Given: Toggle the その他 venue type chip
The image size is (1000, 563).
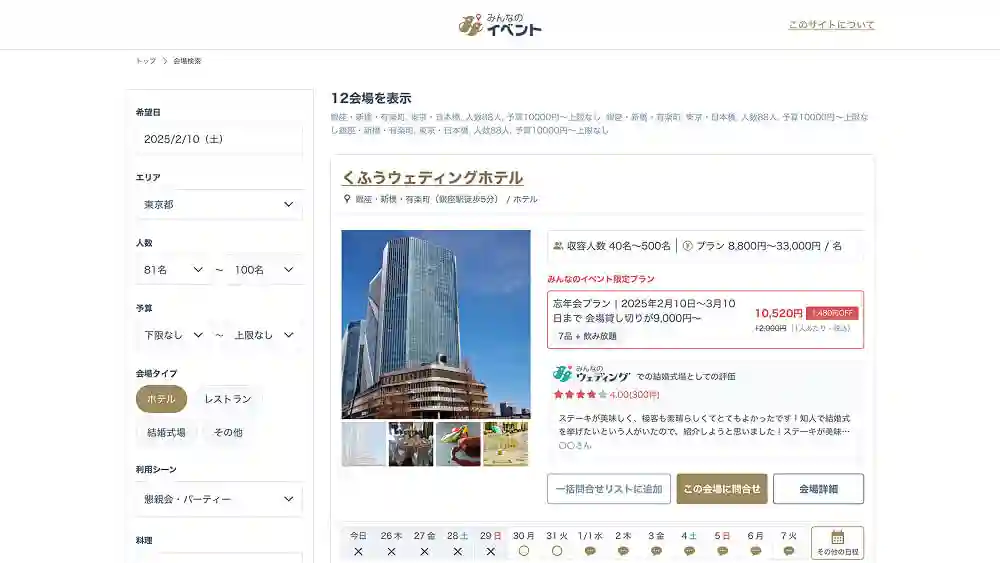Looking at the screenshot, I should pyautogui.click(x=228, y=432).
